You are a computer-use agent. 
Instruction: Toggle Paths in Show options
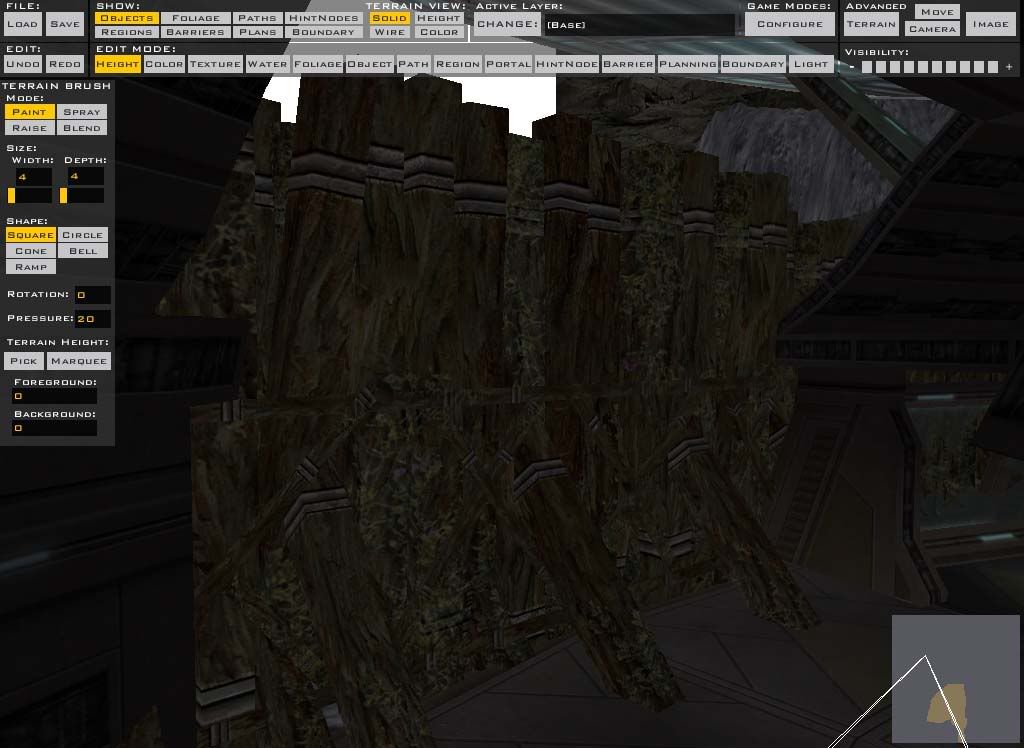[x=257, y=18]
